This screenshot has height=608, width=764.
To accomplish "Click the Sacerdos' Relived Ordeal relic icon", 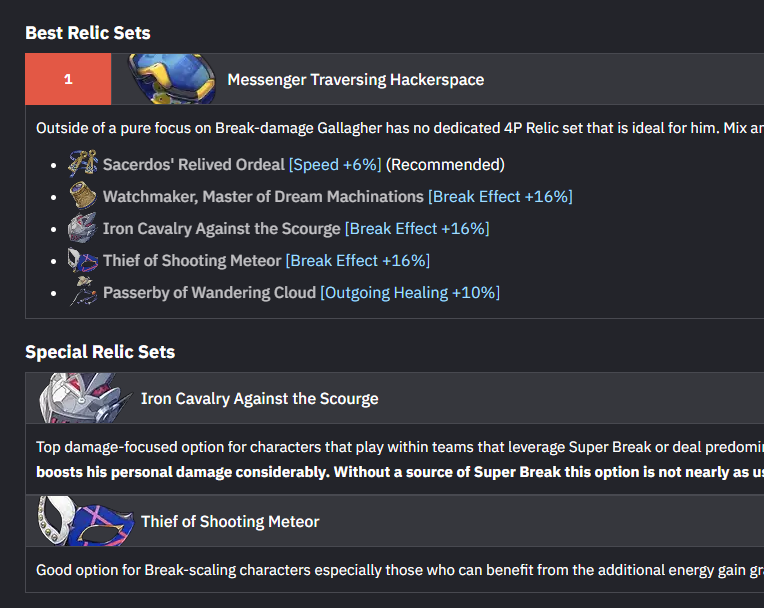I will point(83,164).
